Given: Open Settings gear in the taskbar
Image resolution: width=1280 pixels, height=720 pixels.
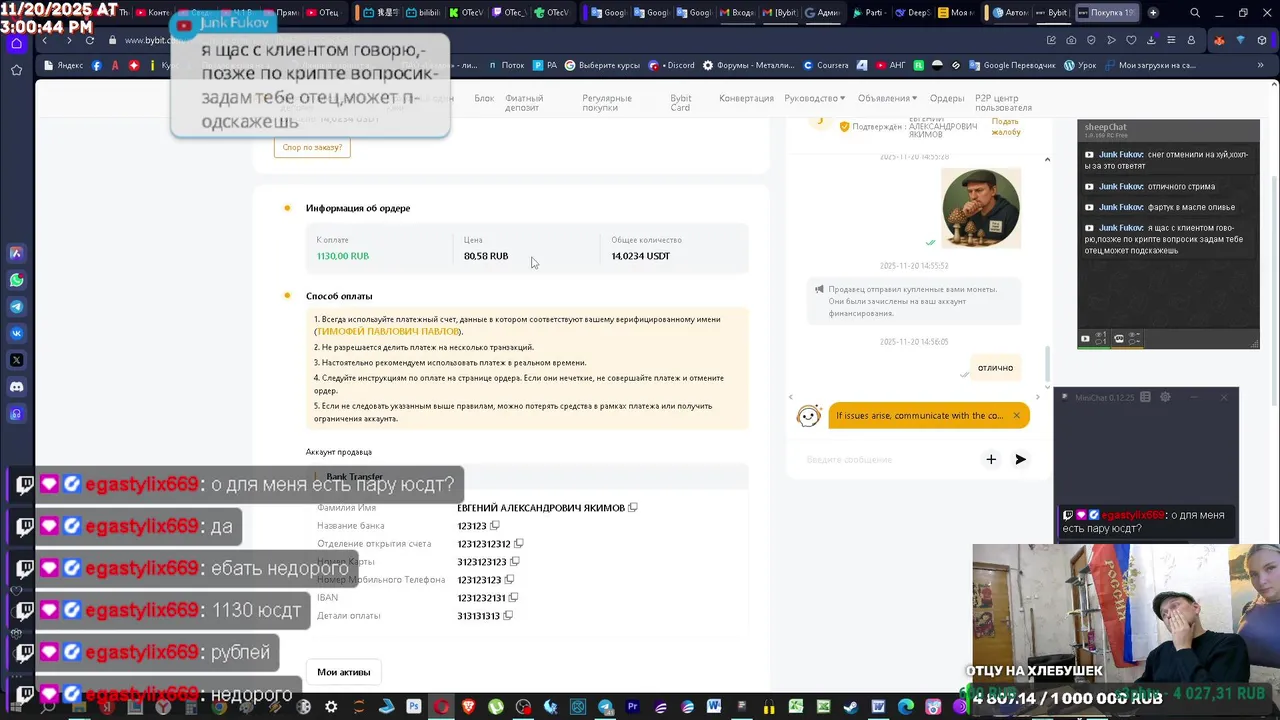Looking at the screenshot, I should (x=331, y=707).
